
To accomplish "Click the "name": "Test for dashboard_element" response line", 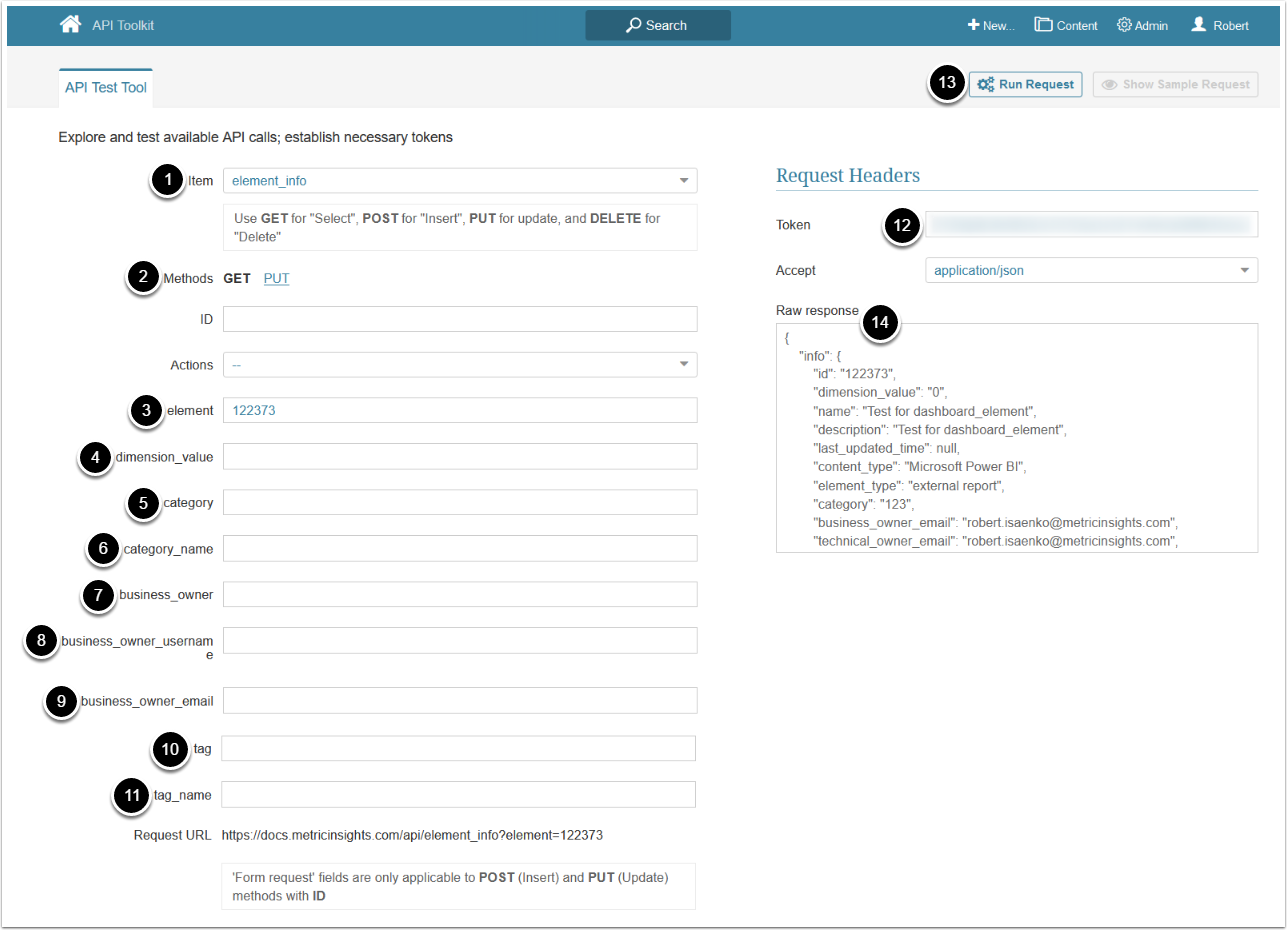I will pos(926,411).
